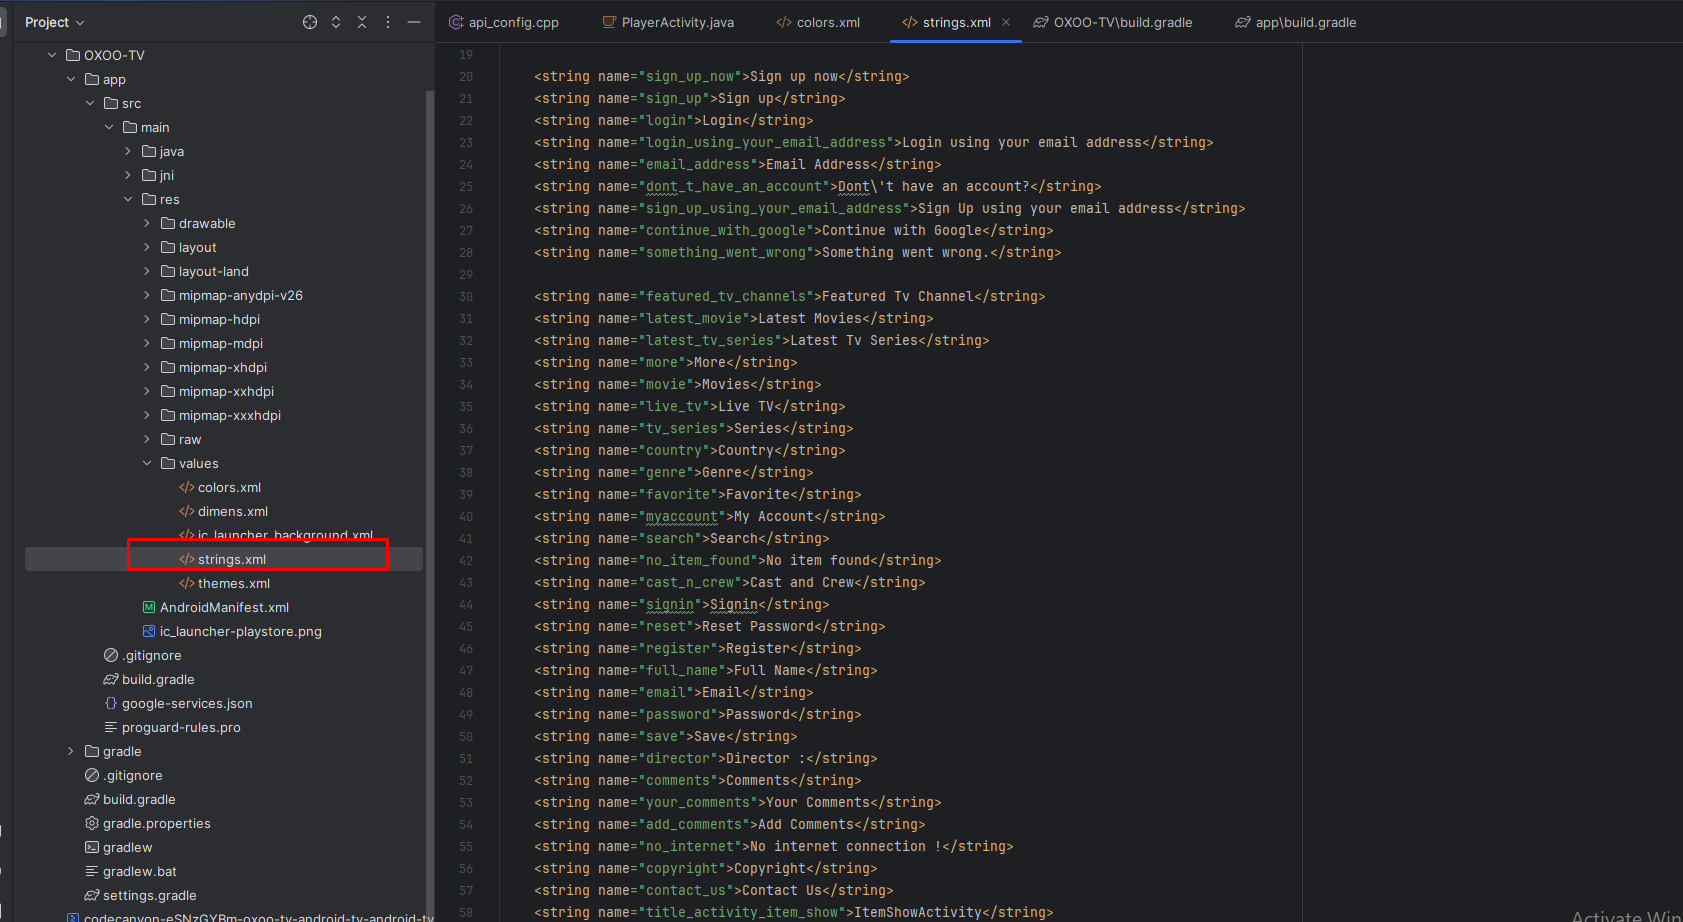Open settings.gradle file
This screenshot has width=1683, height=922.
149,895
